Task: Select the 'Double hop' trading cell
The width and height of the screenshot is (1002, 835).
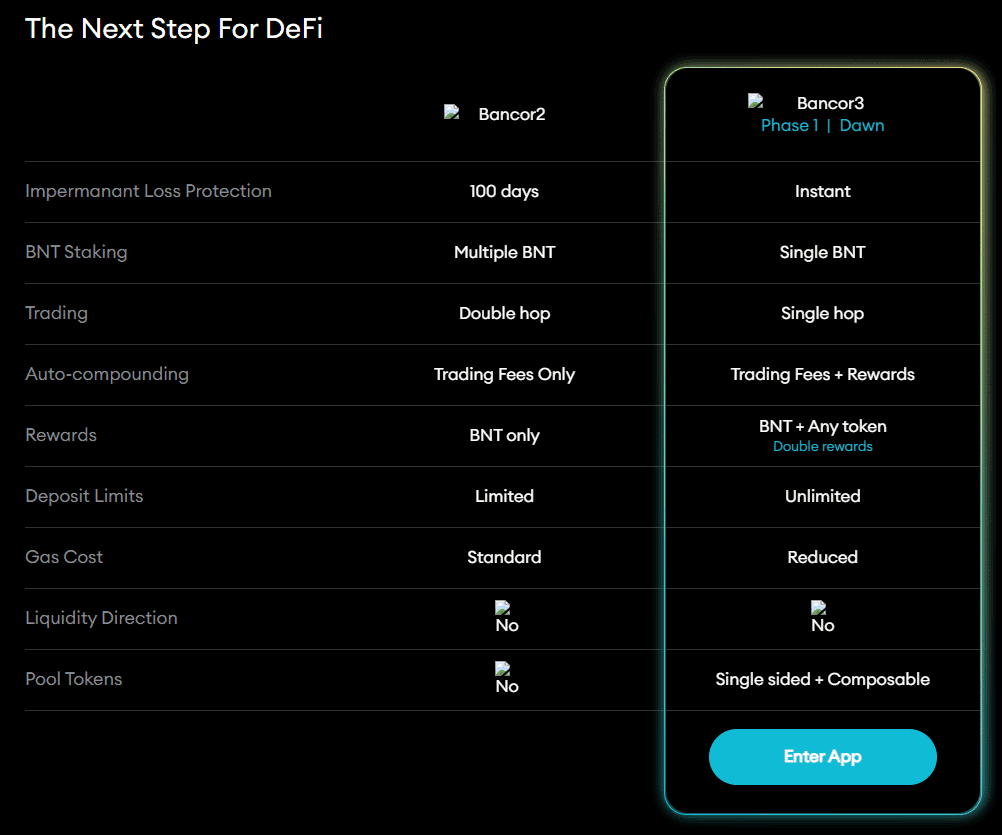Action: coord(504,314)
